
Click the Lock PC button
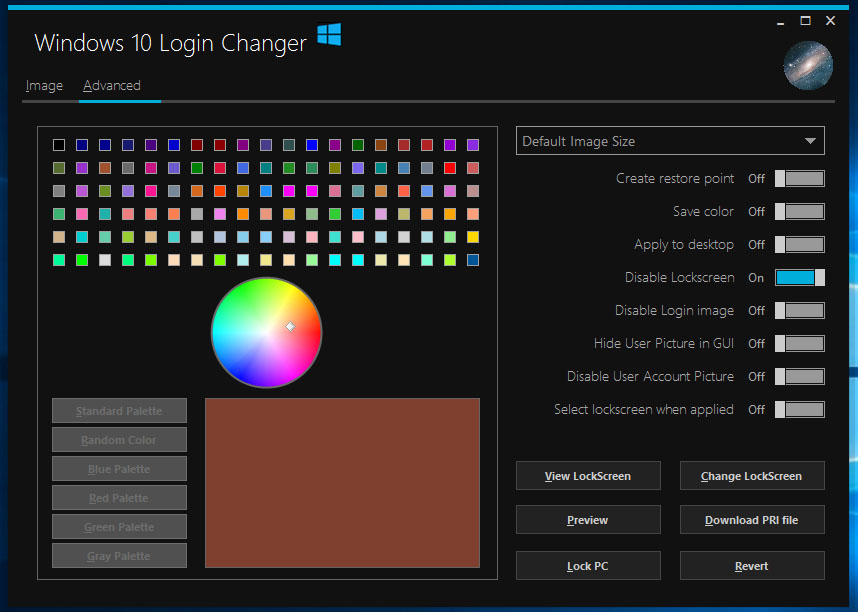588,565
